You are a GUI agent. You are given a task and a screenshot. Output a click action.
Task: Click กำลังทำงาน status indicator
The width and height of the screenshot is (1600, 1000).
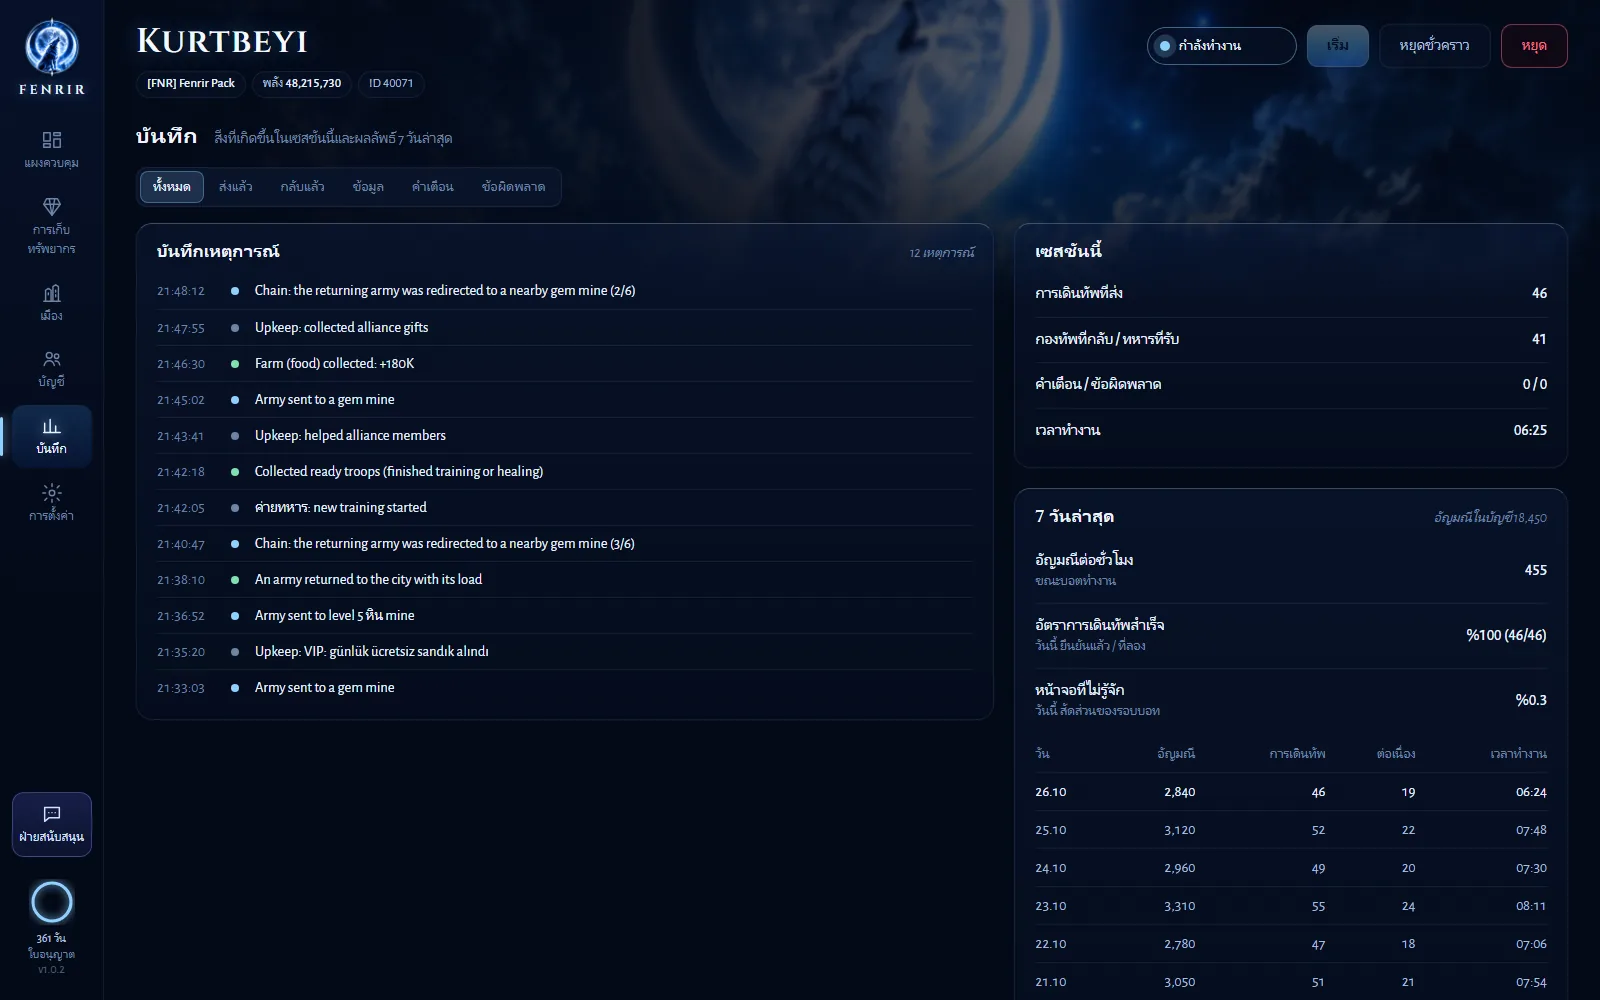coord(1221,46)
